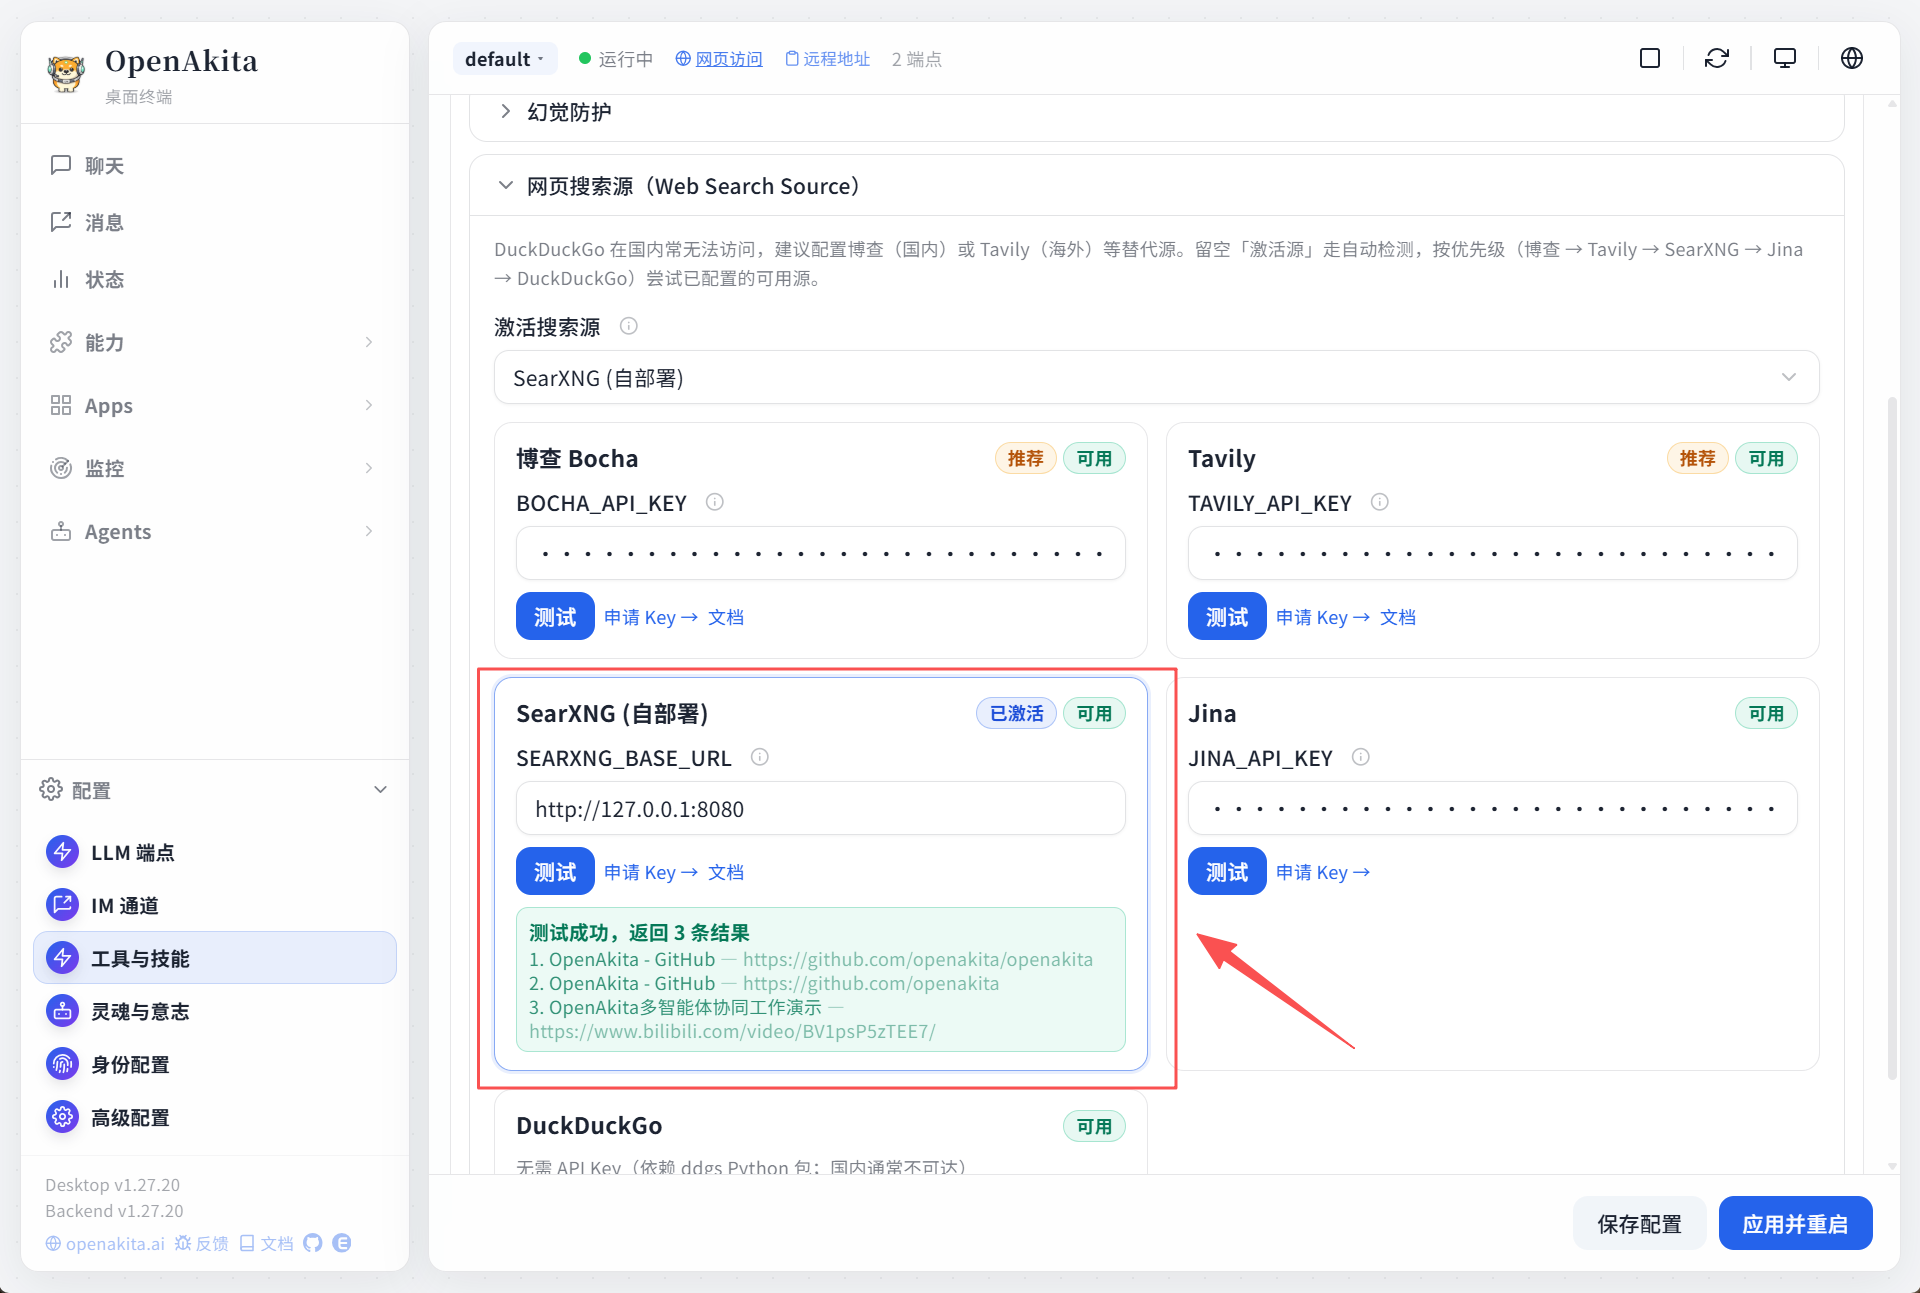The width and height of the screenshot is (1920, 1293).
Task: Click the 2 端点 text in top bar
Action: tap(917, 59)
